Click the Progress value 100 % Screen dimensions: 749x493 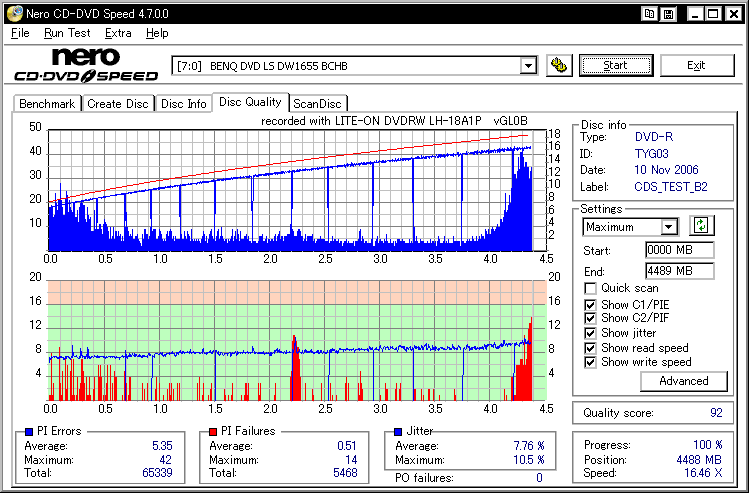(707, 445)
